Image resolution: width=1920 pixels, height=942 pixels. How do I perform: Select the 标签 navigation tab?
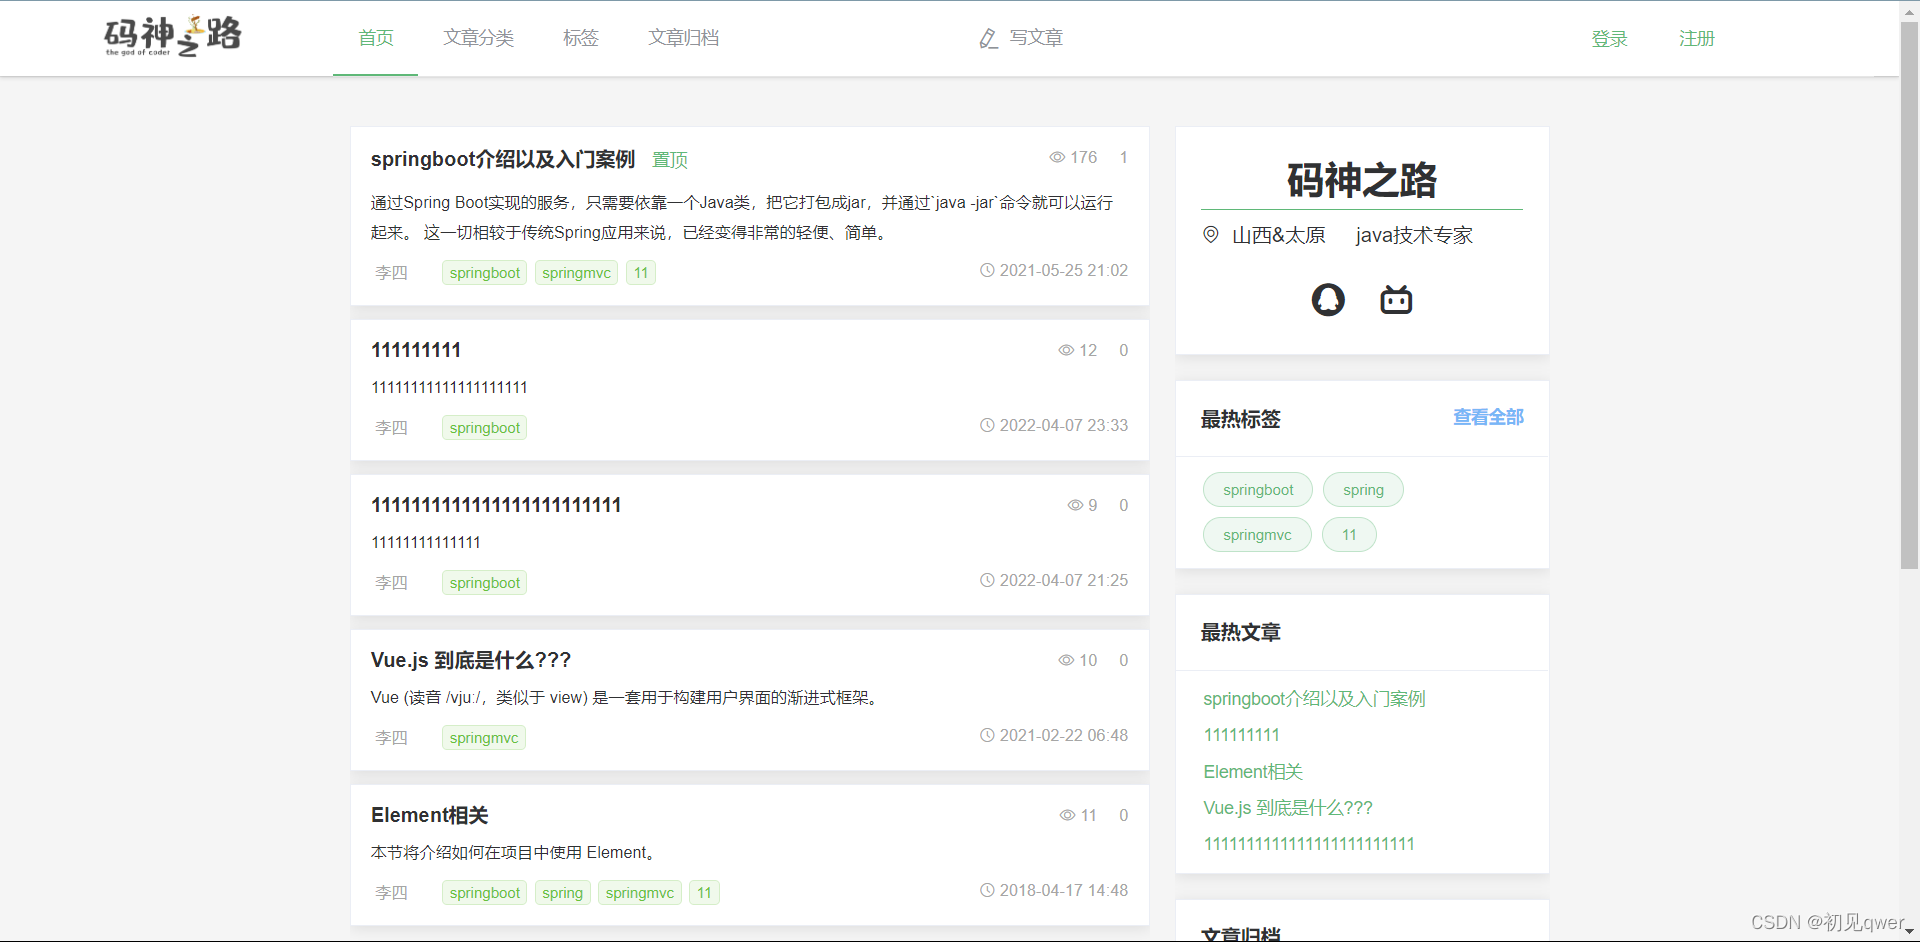point(580,38)
